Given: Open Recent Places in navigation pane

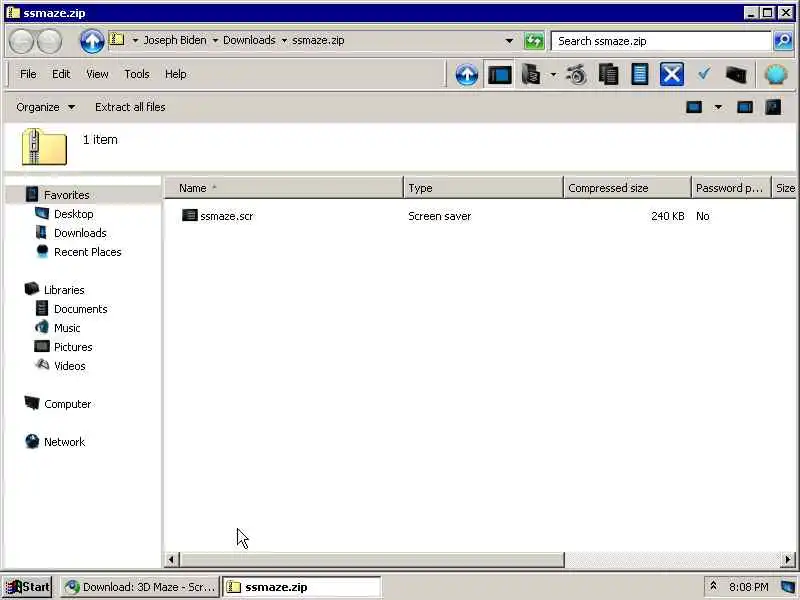Looking at the screenshot, I should click(x=88, y=252).
